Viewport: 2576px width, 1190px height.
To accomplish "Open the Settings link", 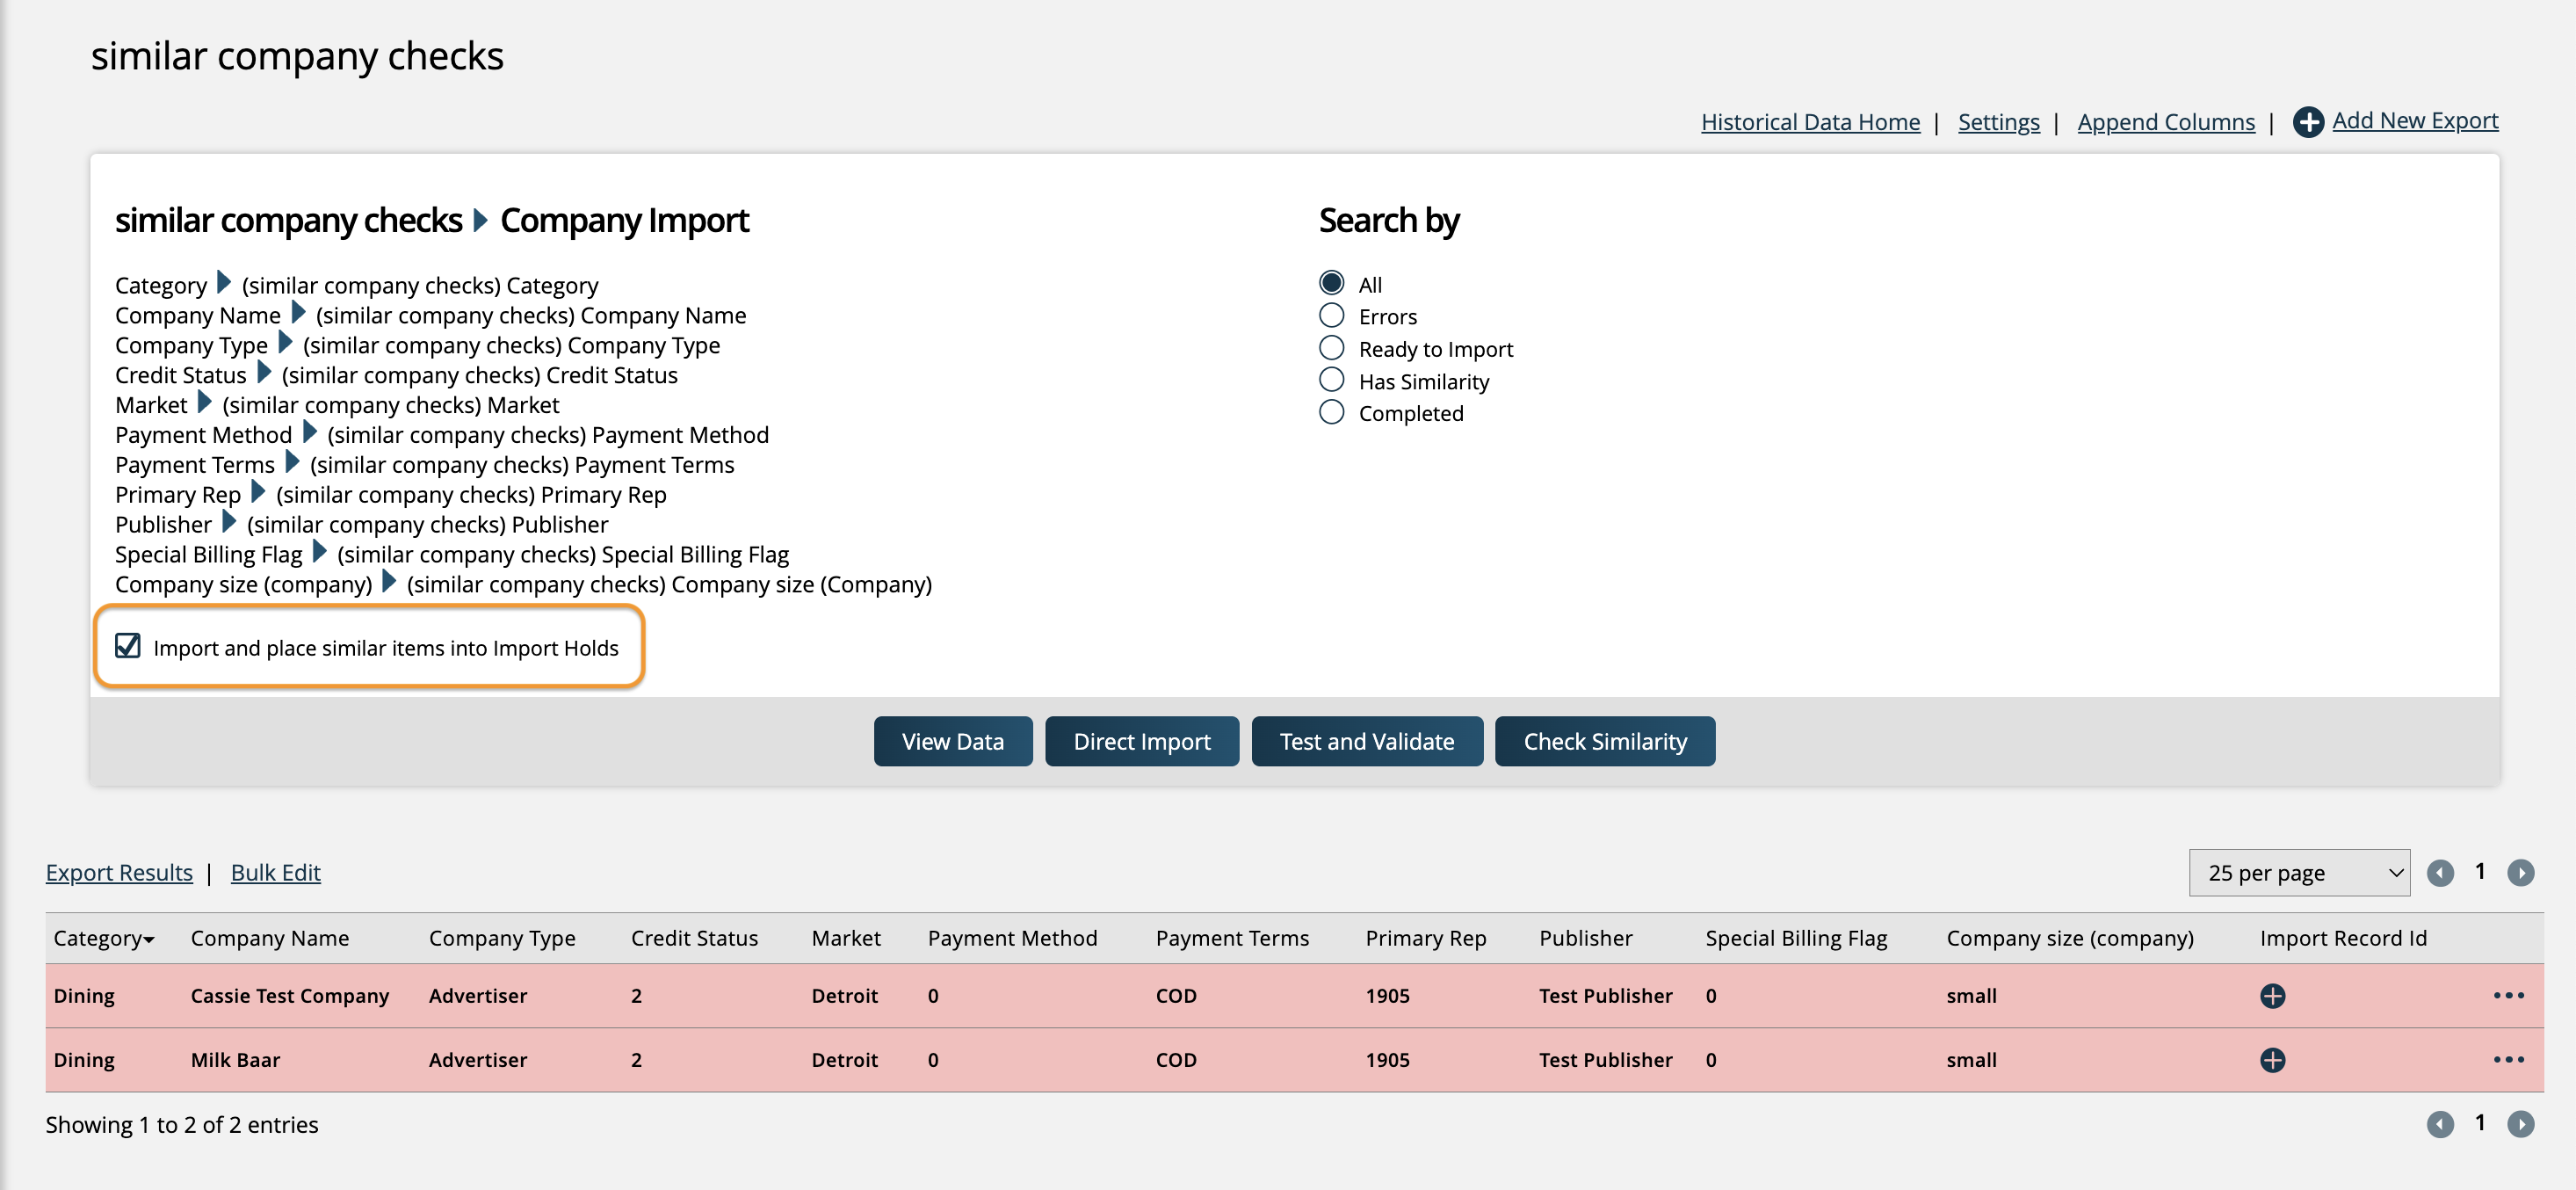I will pos(1998,122).
